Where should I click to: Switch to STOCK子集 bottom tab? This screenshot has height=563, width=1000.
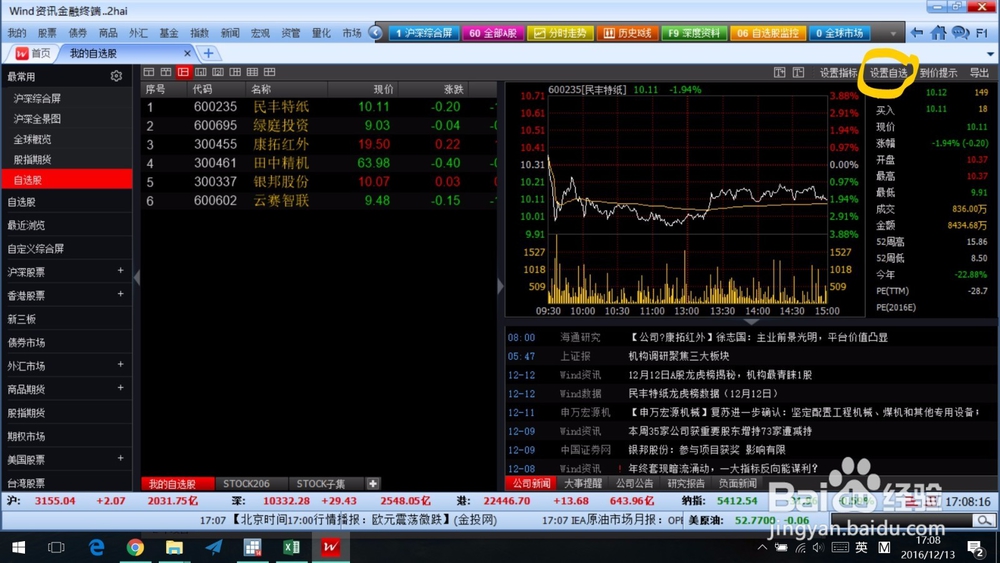pos(321,484)
